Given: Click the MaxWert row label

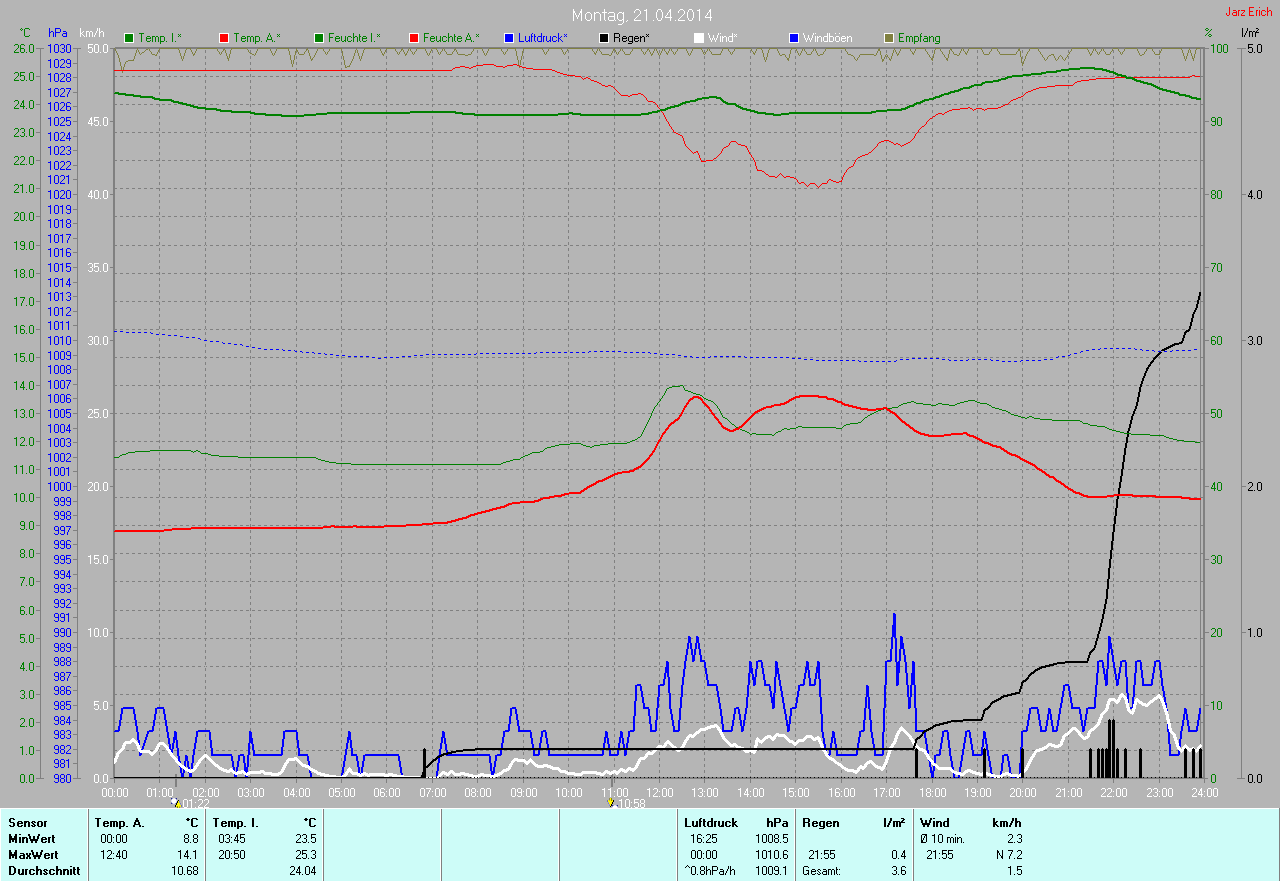Looking at the screenshot, I should 34,855.
